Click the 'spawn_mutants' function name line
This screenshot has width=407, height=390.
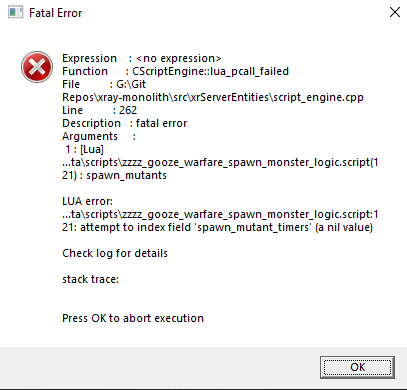(114, 175)
